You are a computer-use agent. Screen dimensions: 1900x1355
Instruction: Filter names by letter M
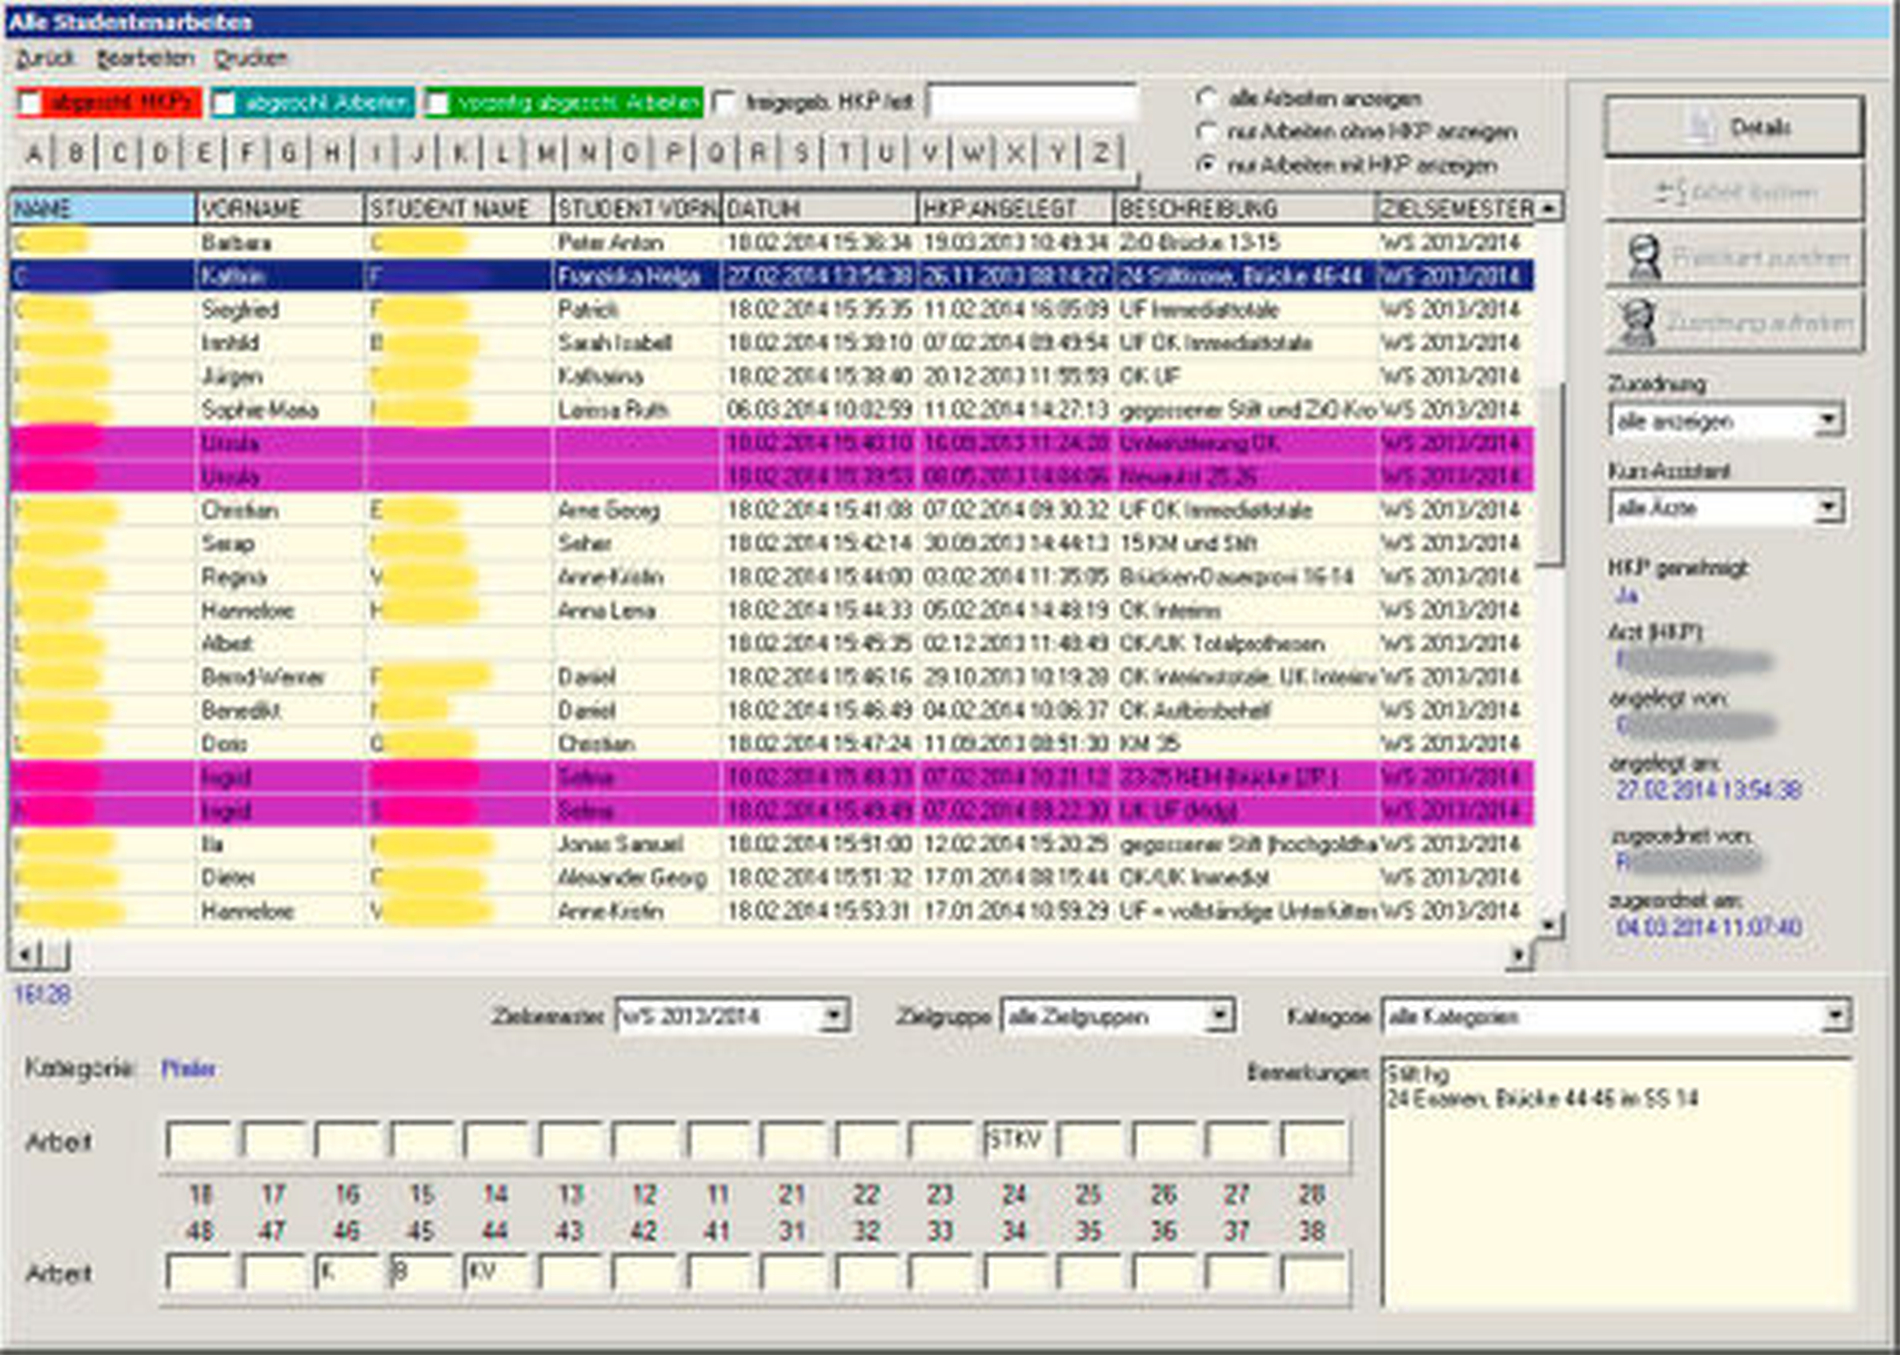(x=545, y=153)
